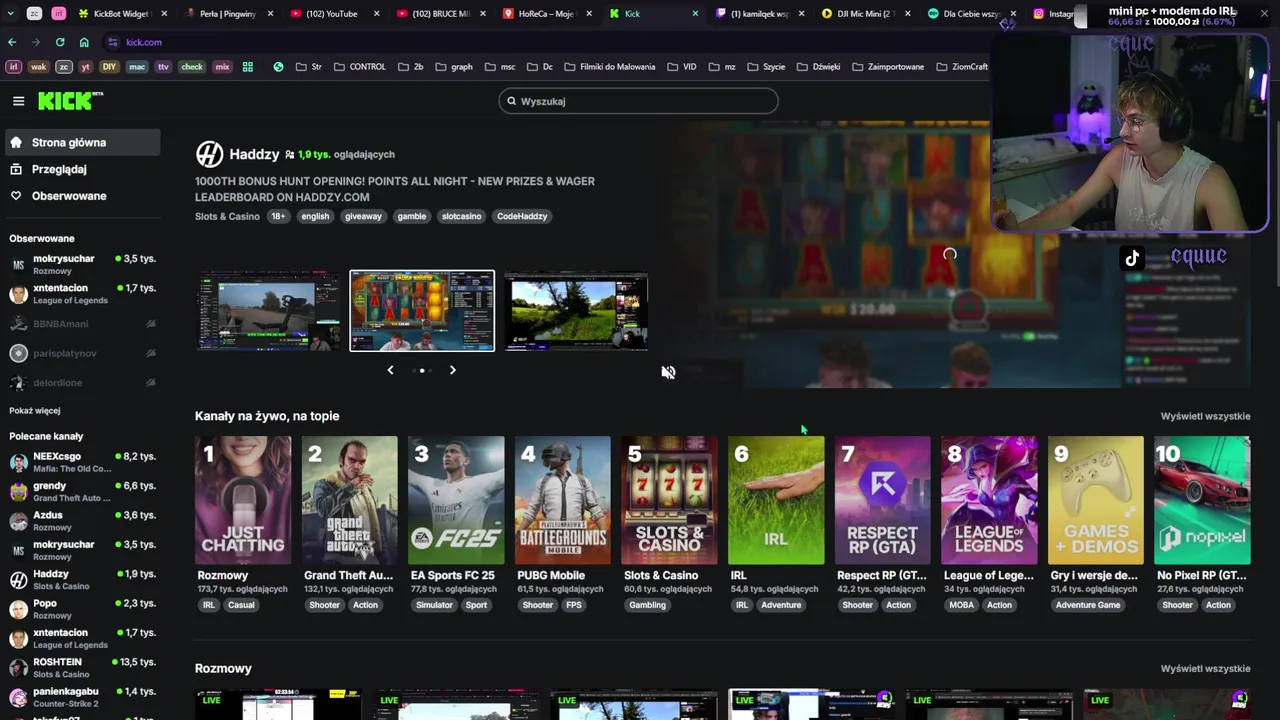Click Wyświetl wszystkie for top categories
Image resolution: width=1280 pixels, height=720 pixels.
pyautogui.click(x=1205, y=416)
